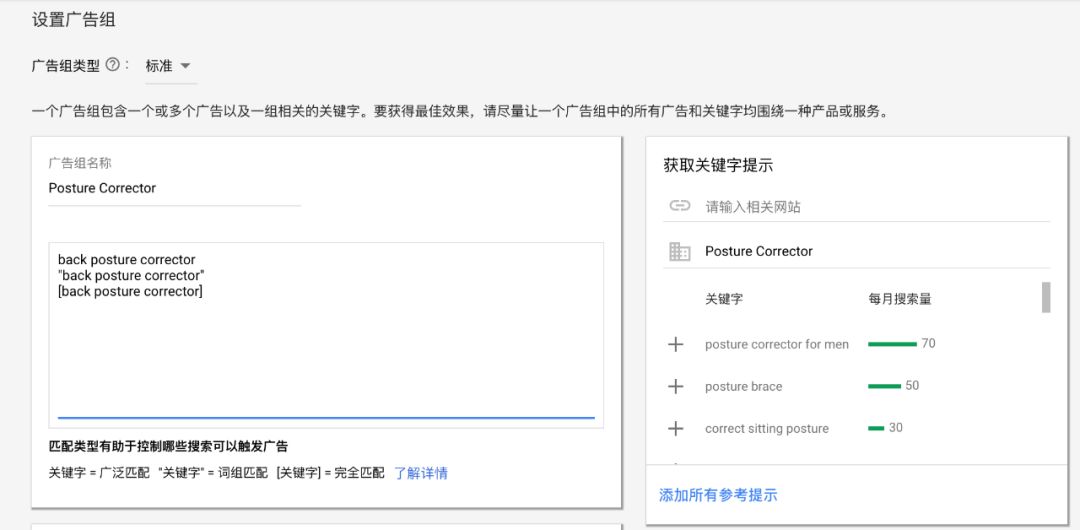Click the 设置广告组 page title
This screenshot has height=530, width=1080.
click(x=74, y=20)
